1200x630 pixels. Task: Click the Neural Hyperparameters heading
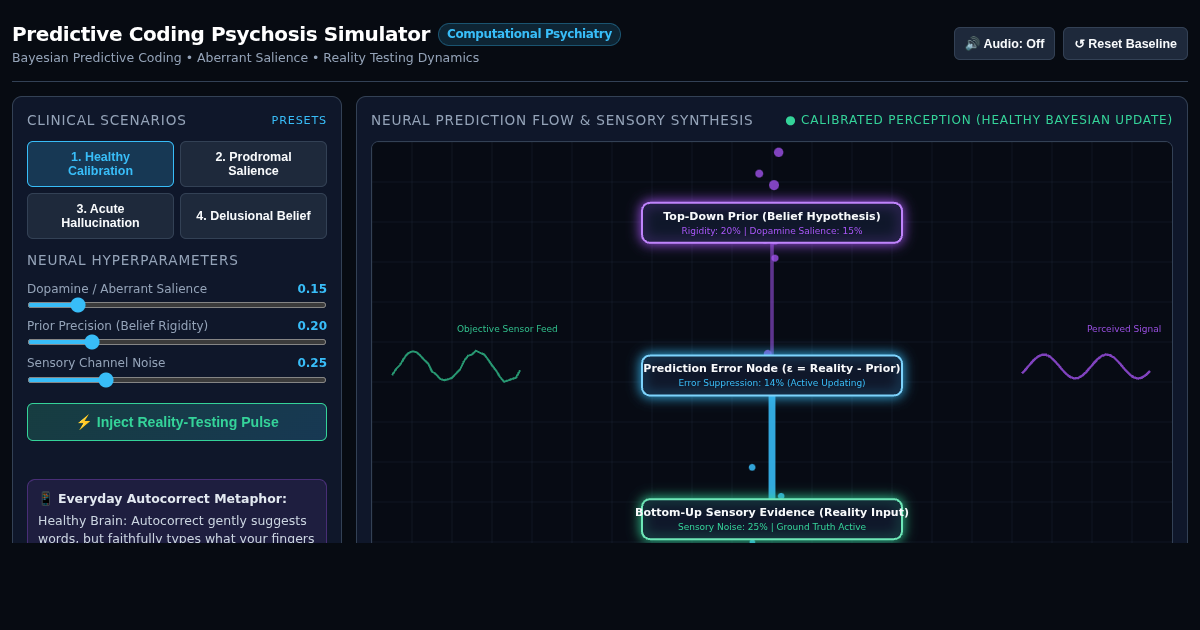pos(133,260)
